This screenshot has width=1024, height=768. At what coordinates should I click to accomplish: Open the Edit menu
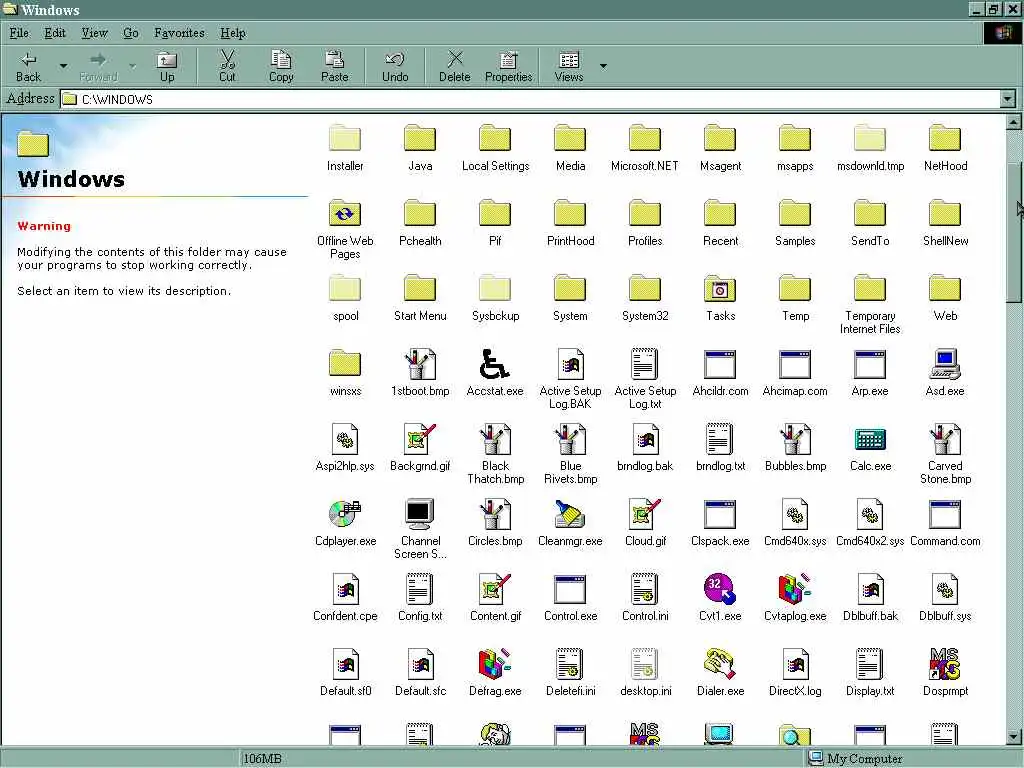click(x=55, y=33)
